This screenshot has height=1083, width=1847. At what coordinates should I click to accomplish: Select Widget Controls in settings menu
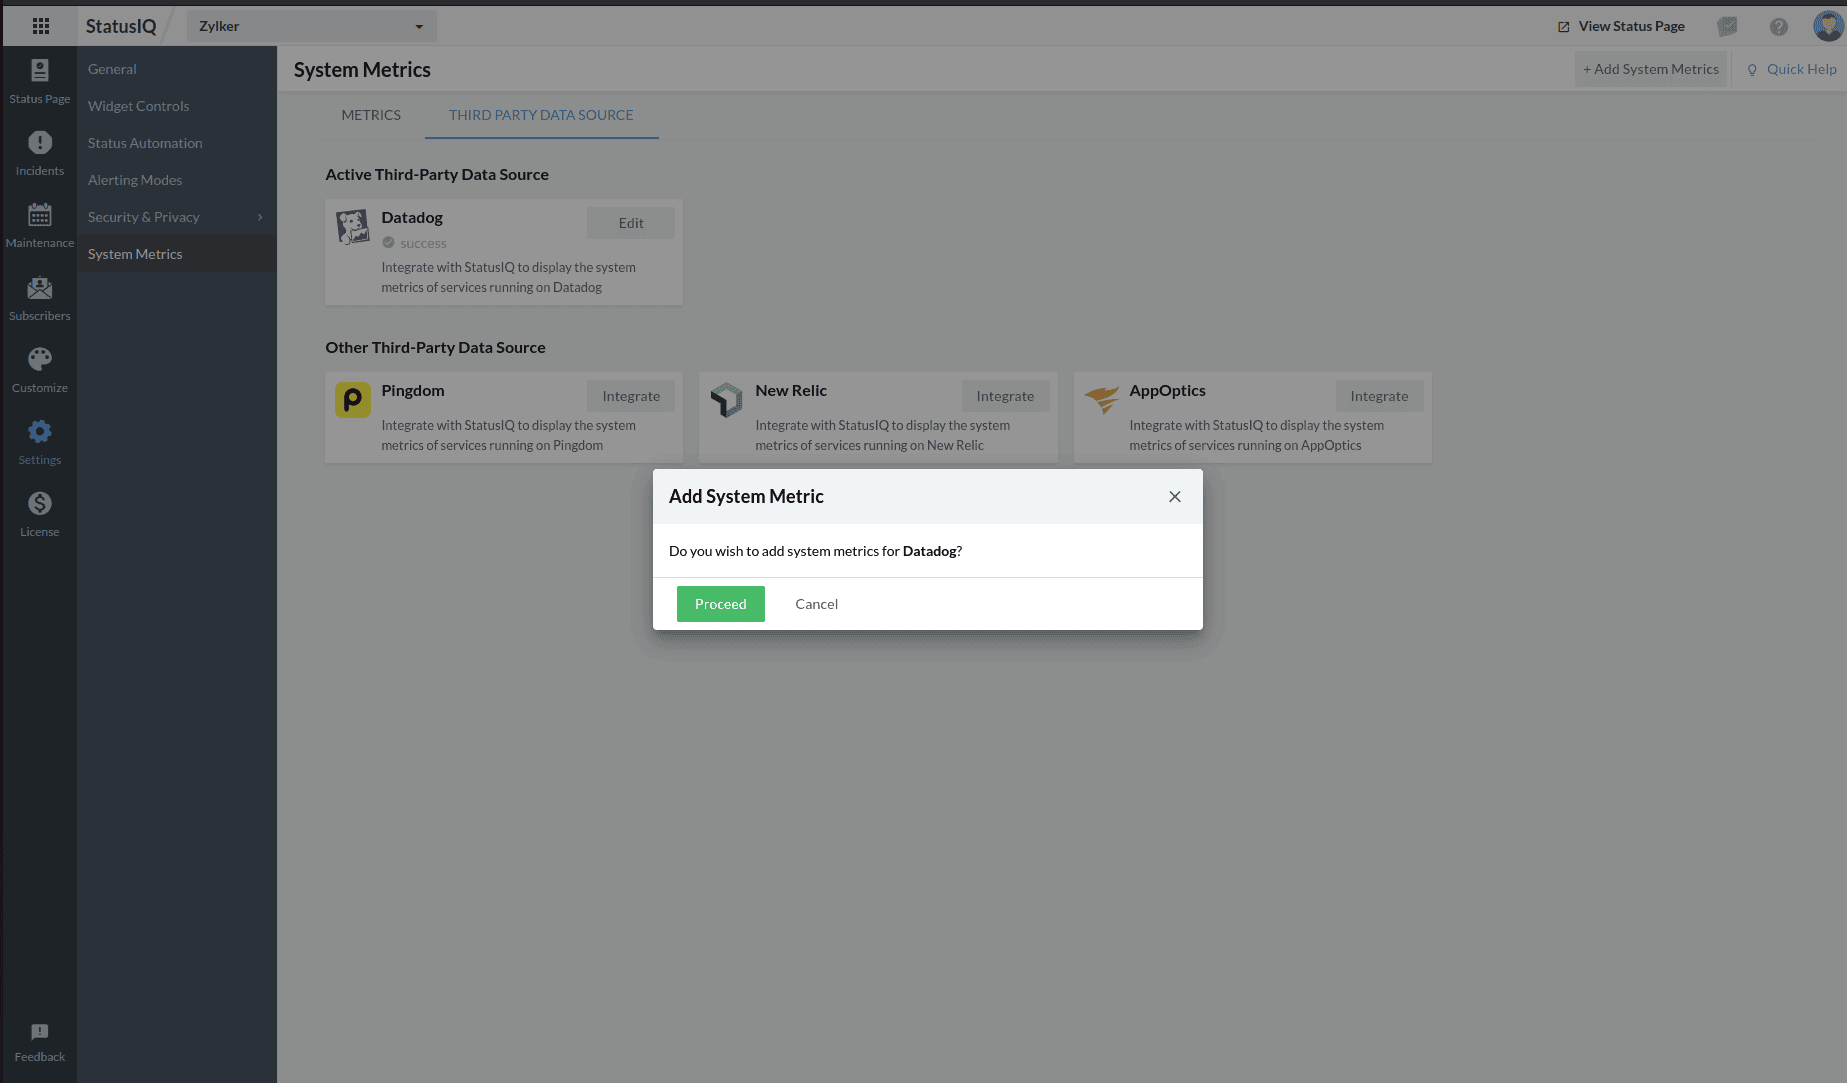click(x=138, y=106)
